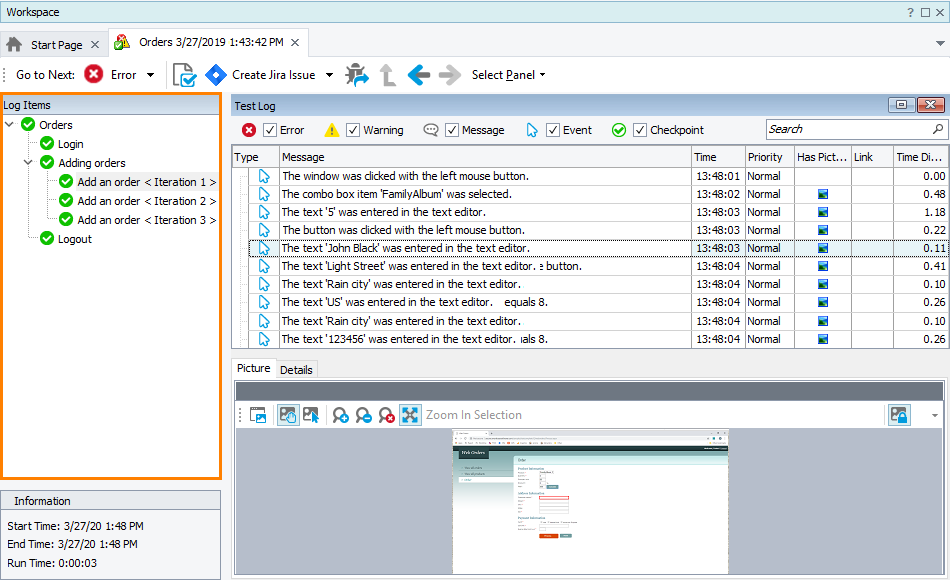Click the Go to Next Error icon
The width and height of the screenshot is (950, 580).
pos(94,75)
